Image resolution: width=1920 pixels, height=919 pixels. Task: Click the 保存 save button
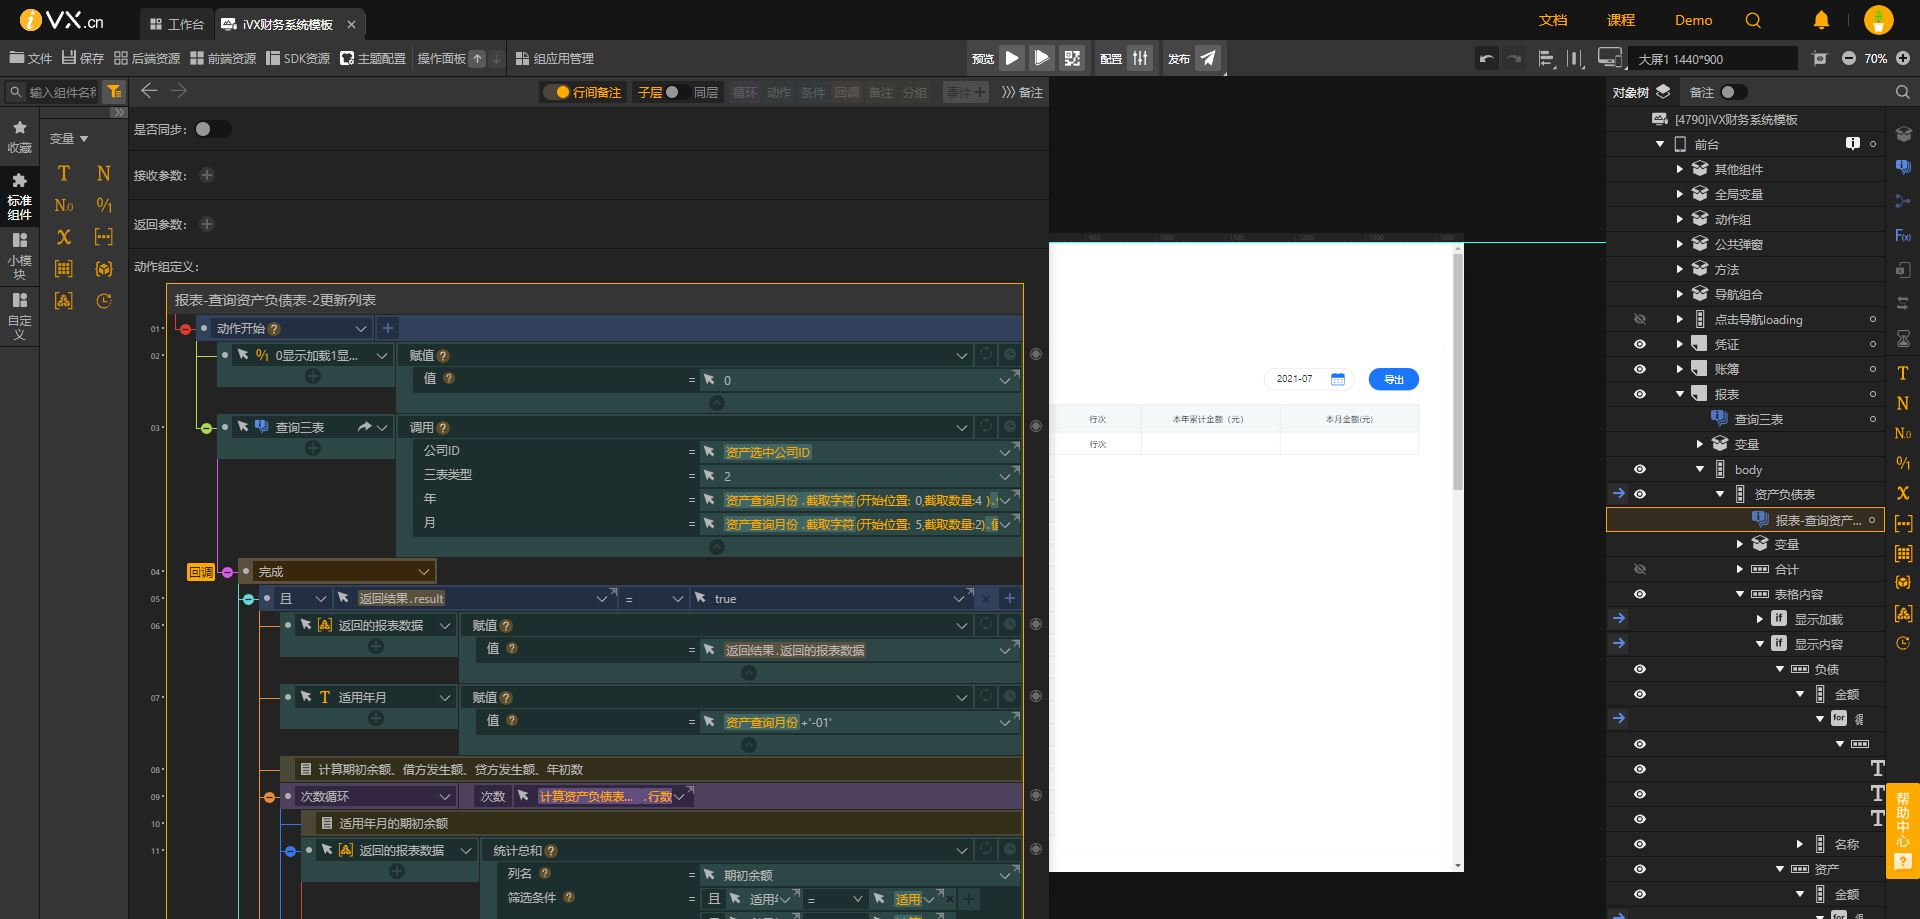(83, 58)
